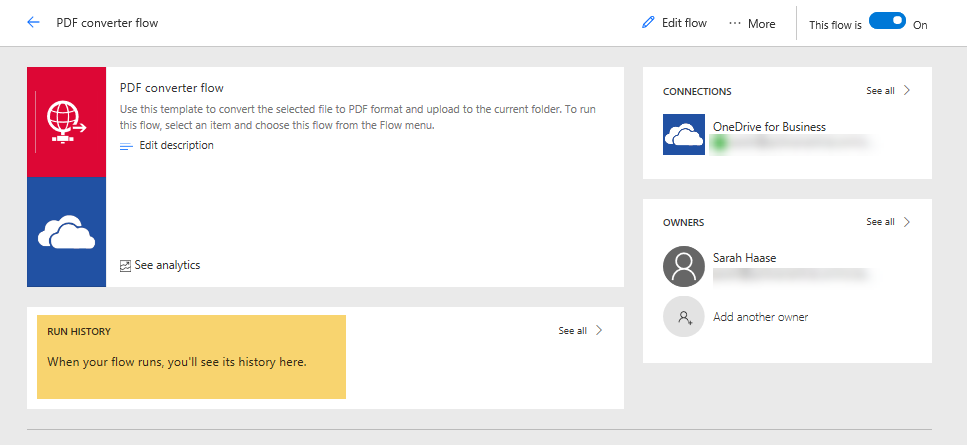Select the OneDrive for Business connection name
The width and height of the screenshot is (967, 445).
coord(769,127)
